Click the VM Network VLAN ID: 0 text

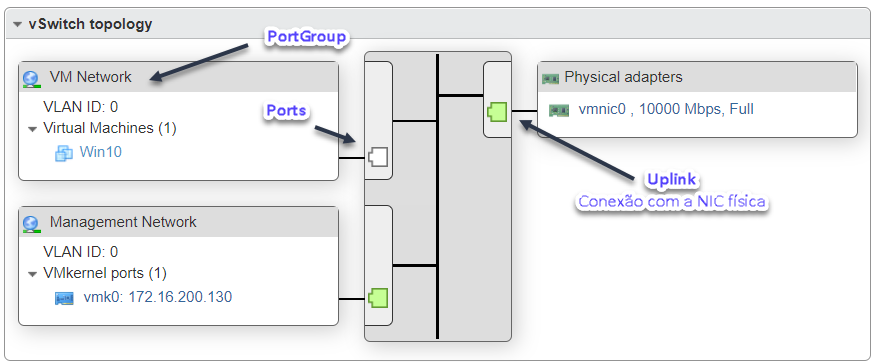click(81, 107)
